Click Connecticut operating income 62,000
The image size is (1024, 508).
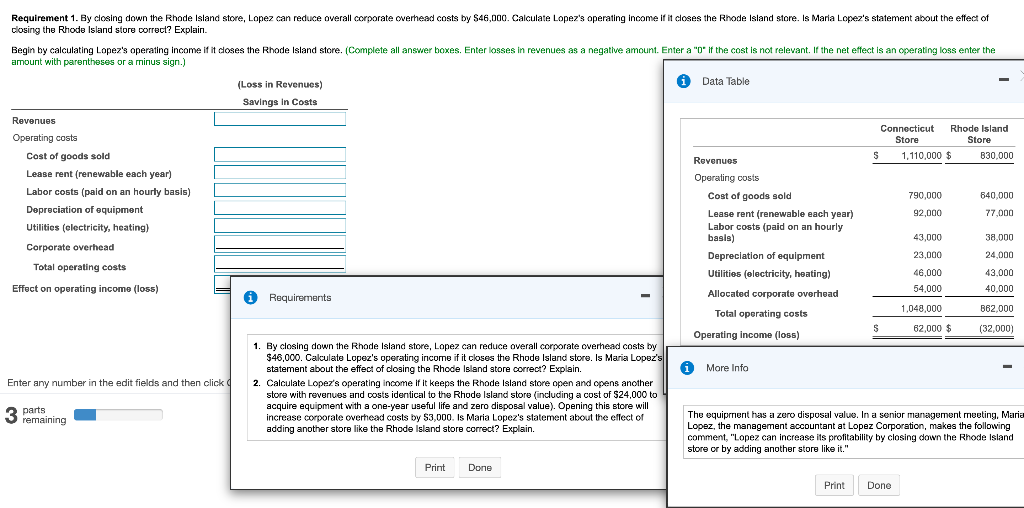tap(927, 329)
